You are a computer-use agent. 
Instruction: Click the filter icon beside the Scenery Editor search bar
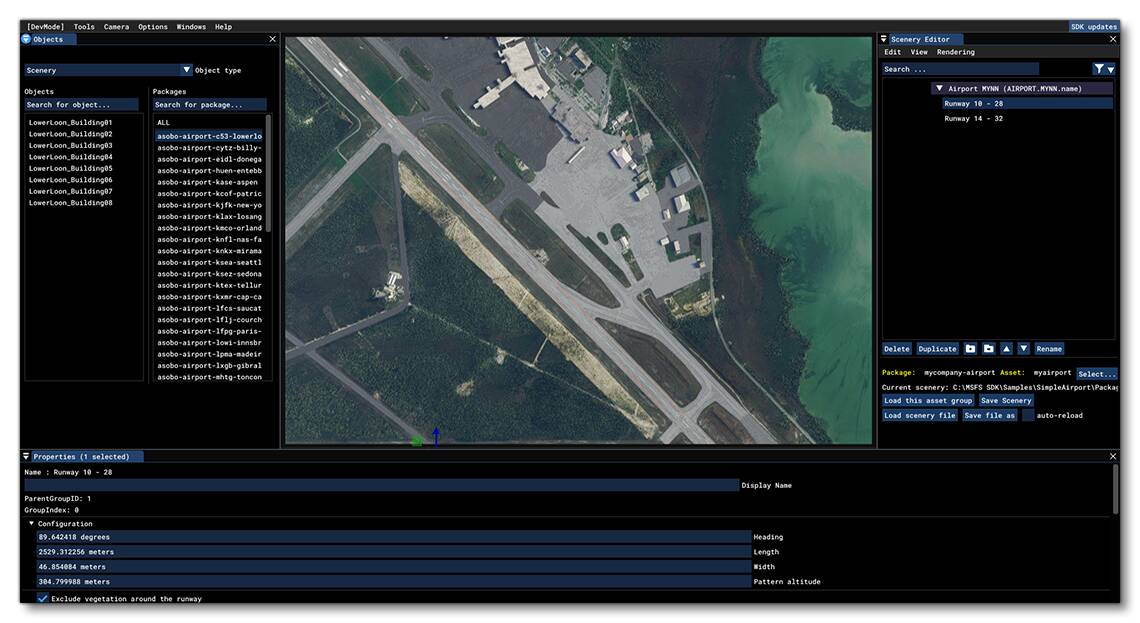[x=1099, y=68]
